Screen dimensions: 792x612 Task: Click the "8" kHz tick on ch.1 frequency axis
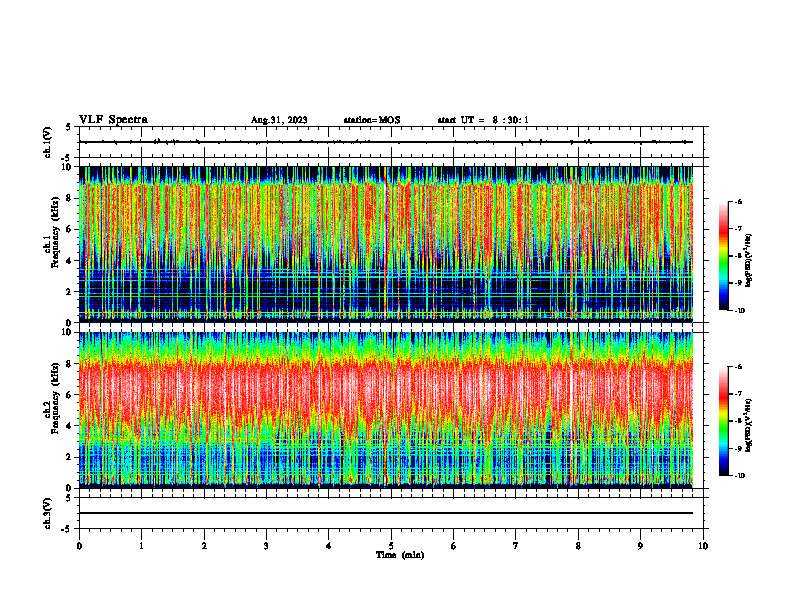point(70,198)
